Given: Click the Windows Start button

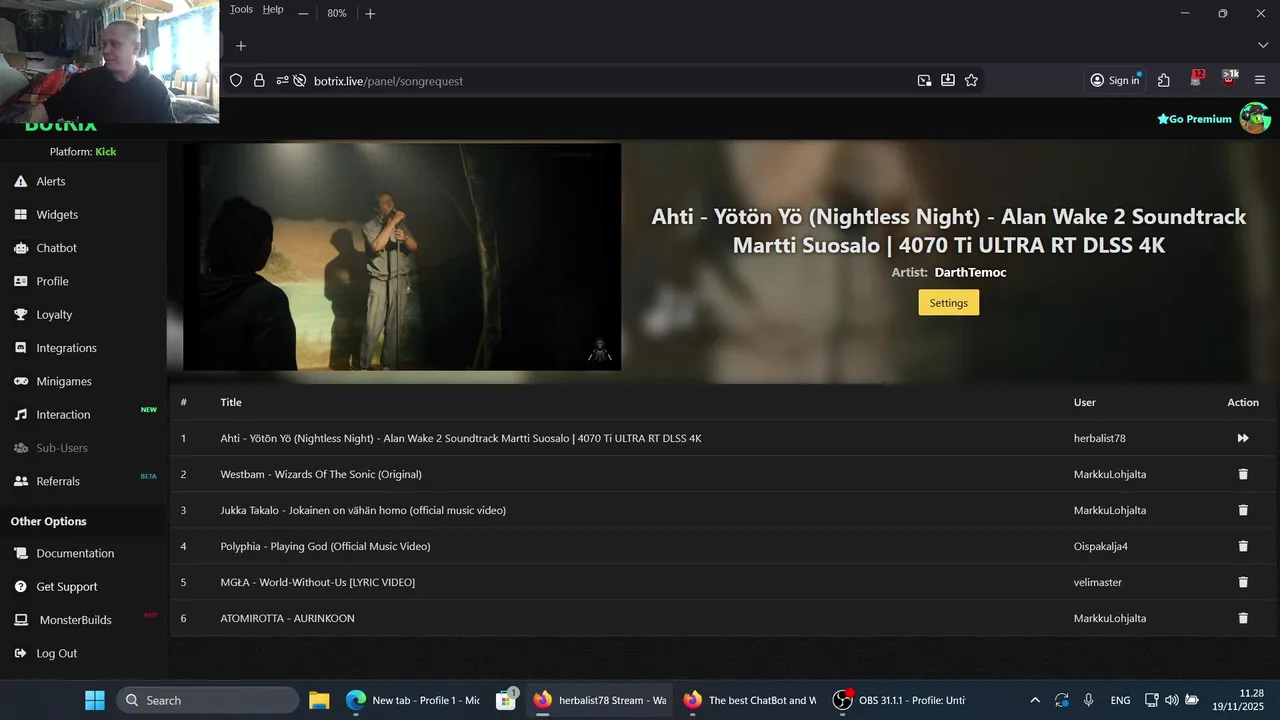Looking at the screenshot, I should [95, 700].
